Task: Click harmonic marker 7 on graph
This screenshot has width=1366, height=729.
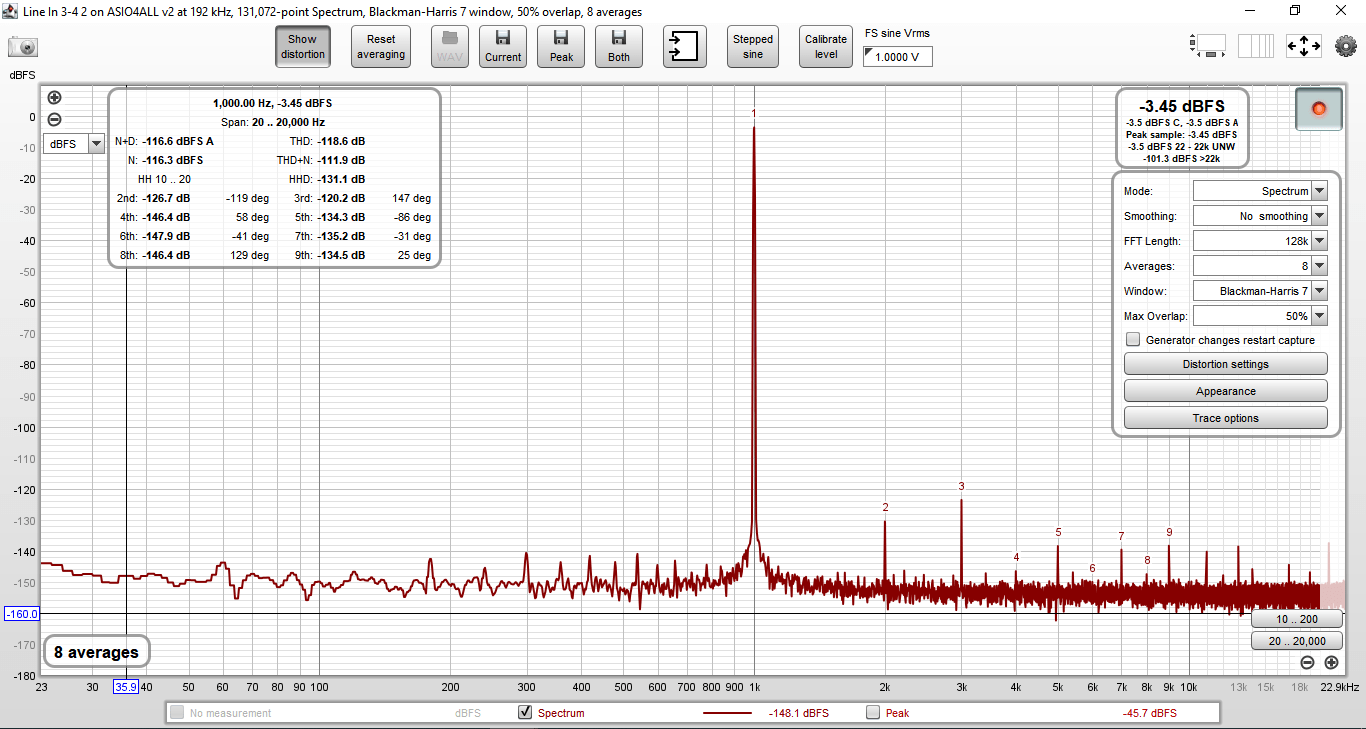Action: tap(1121, 536)
